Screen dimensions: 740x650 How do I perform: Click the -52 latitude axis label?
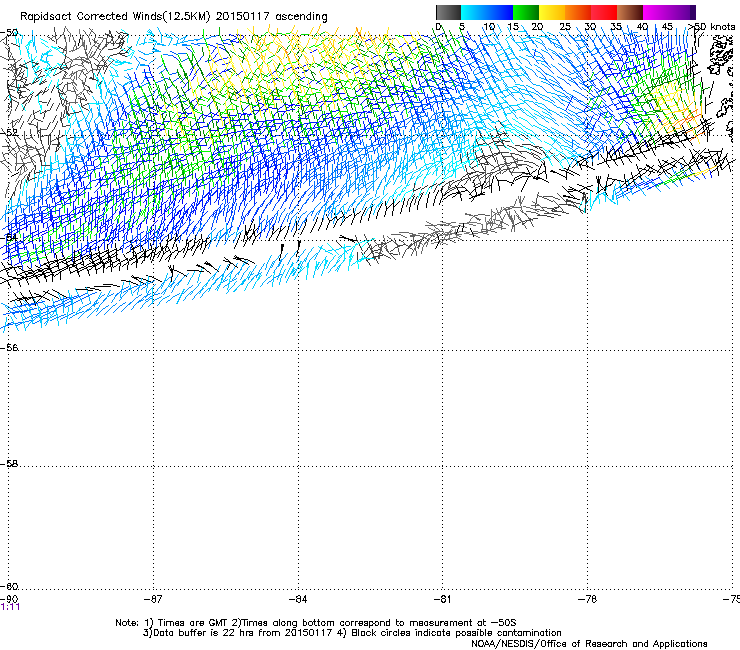[x=9, y=133]
